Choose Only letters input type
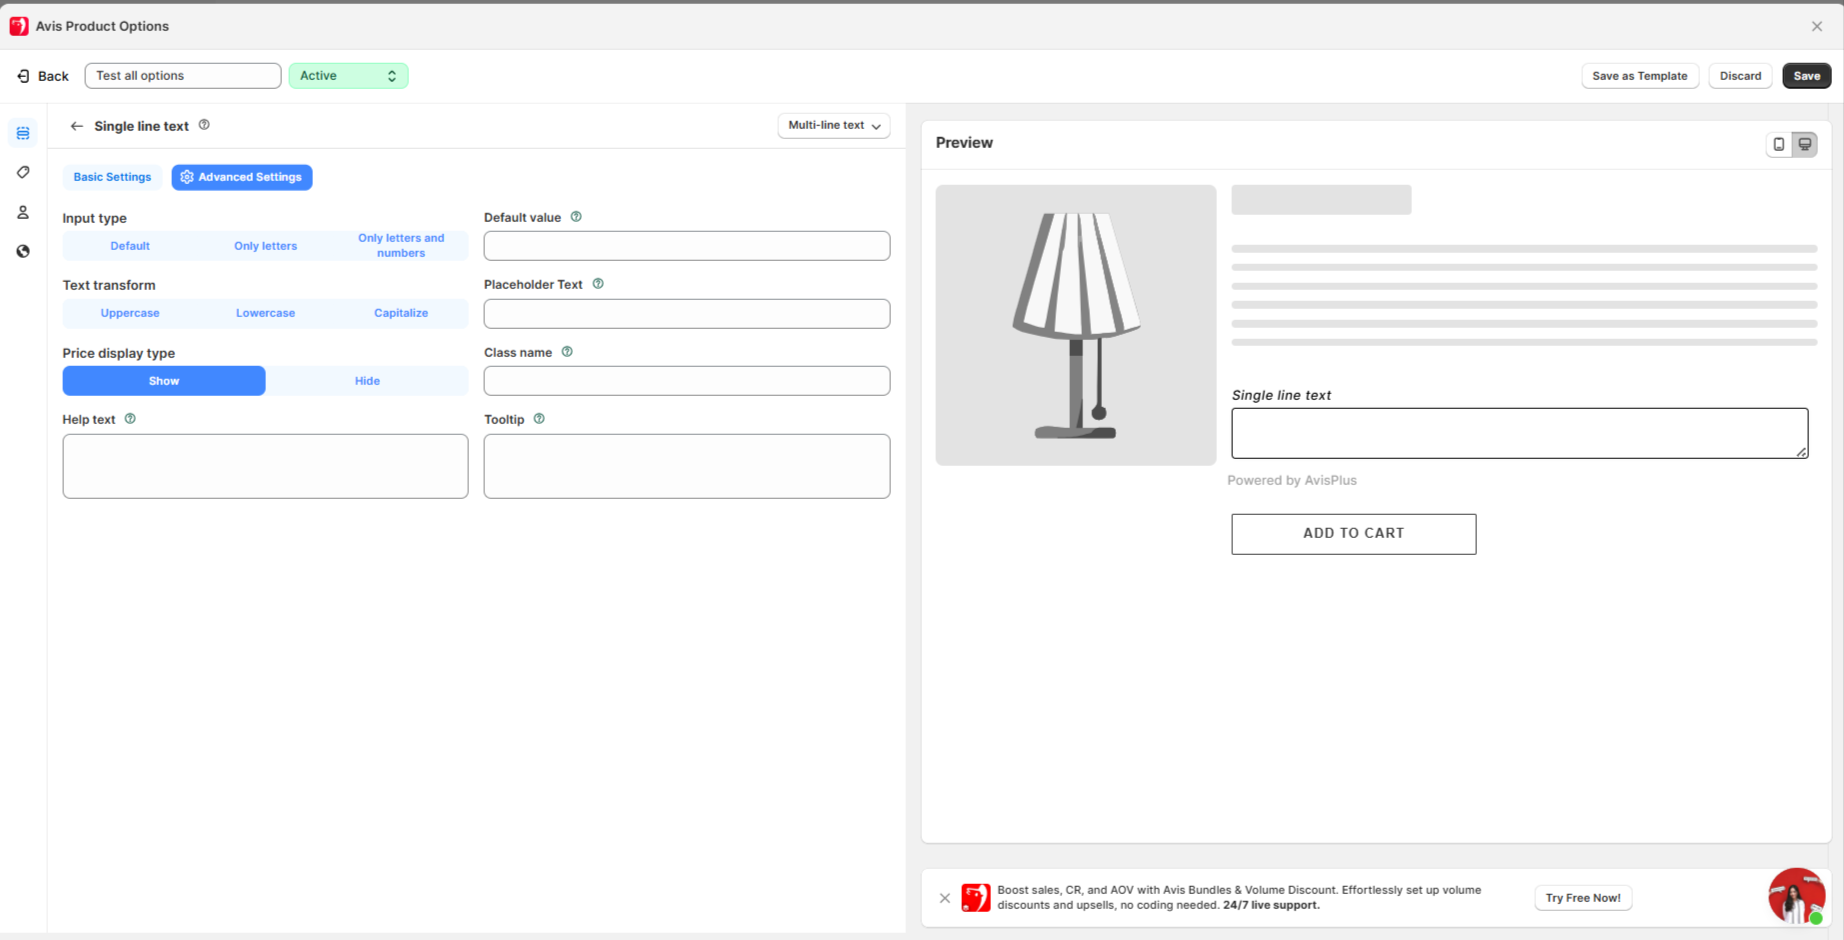This screenshot has width=1844, height=940. pos(265,246)
